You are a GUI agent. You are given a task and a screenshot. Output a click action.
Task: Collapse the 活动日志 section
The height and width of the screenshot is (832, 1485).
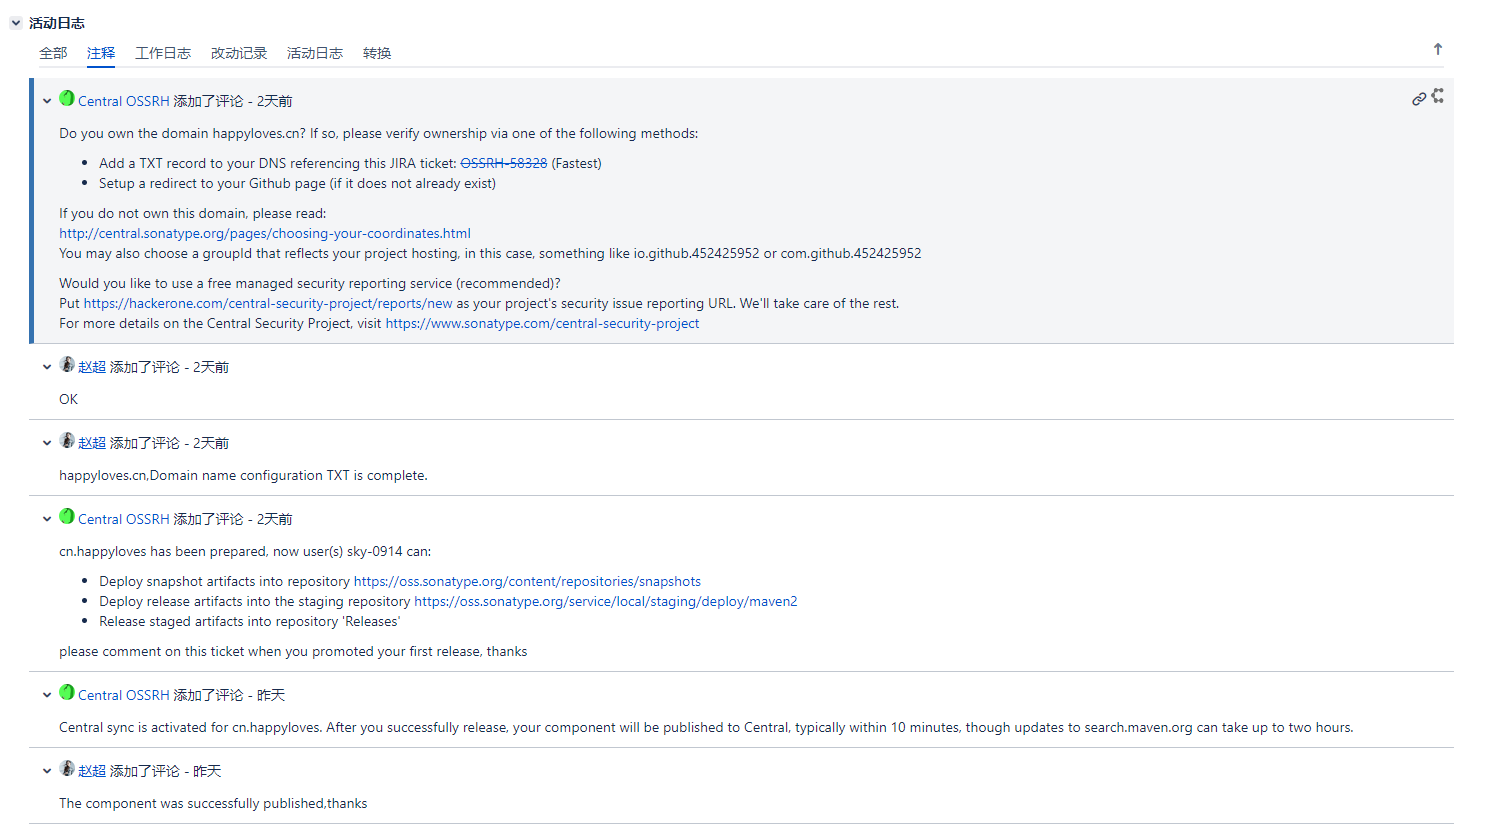16,23
